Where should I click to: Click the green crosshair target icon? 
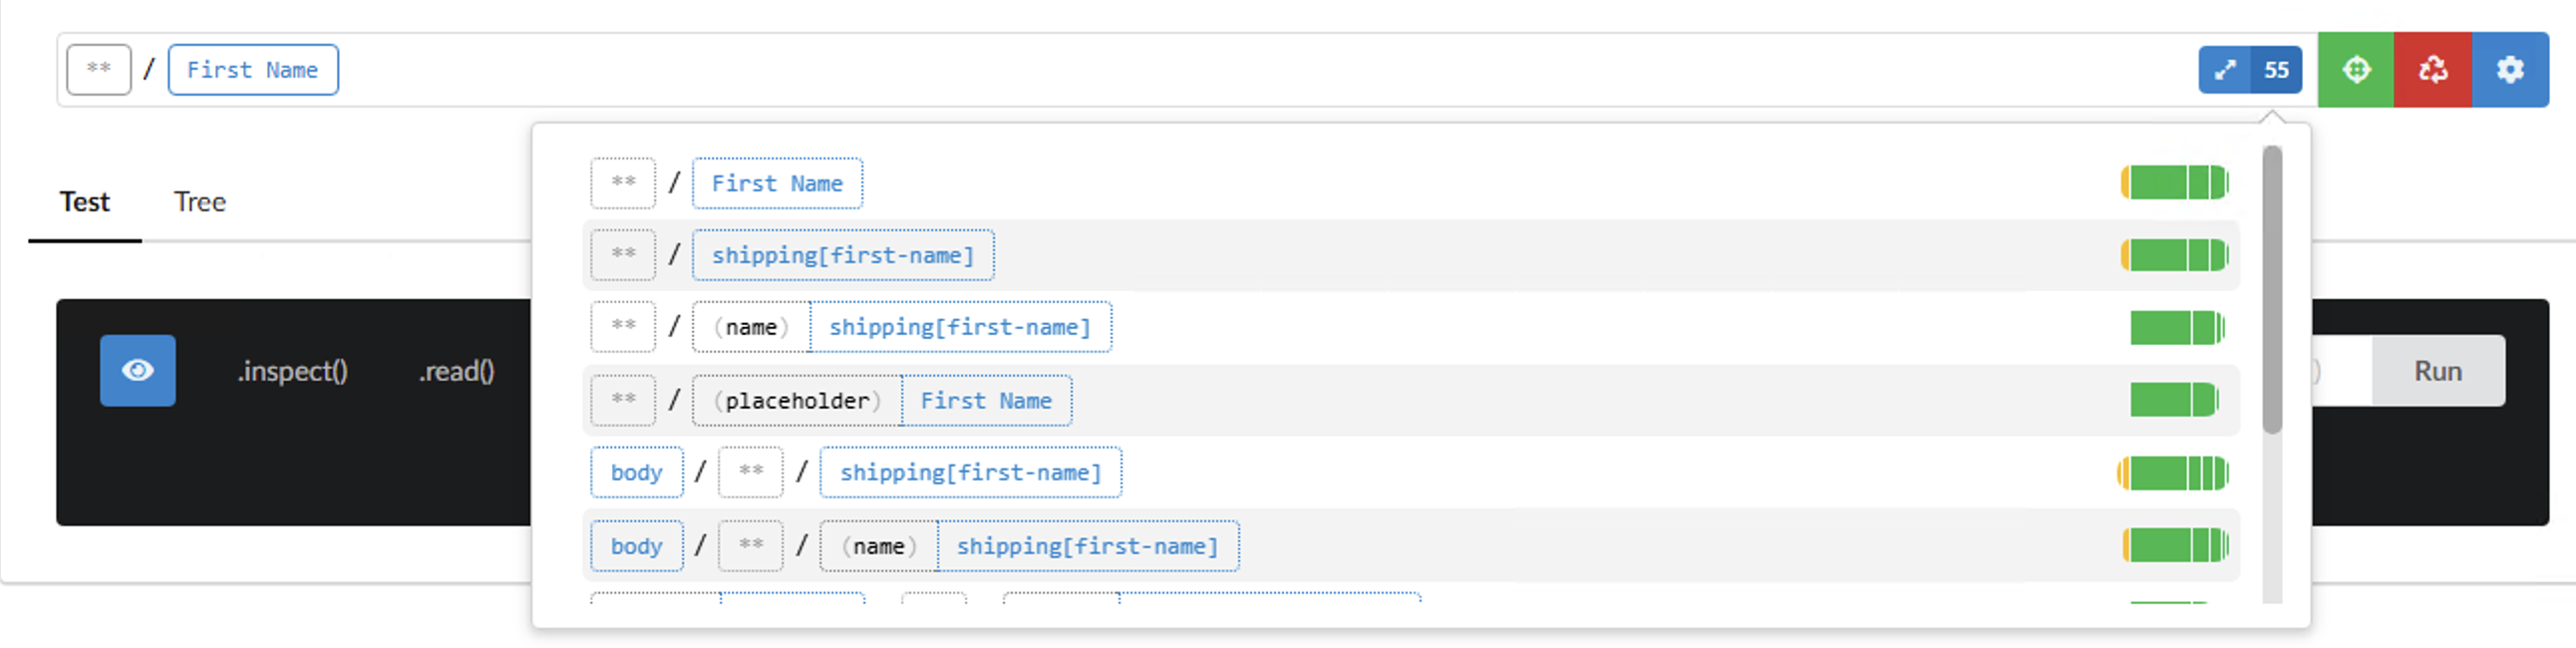click(x=2355, y=70)
